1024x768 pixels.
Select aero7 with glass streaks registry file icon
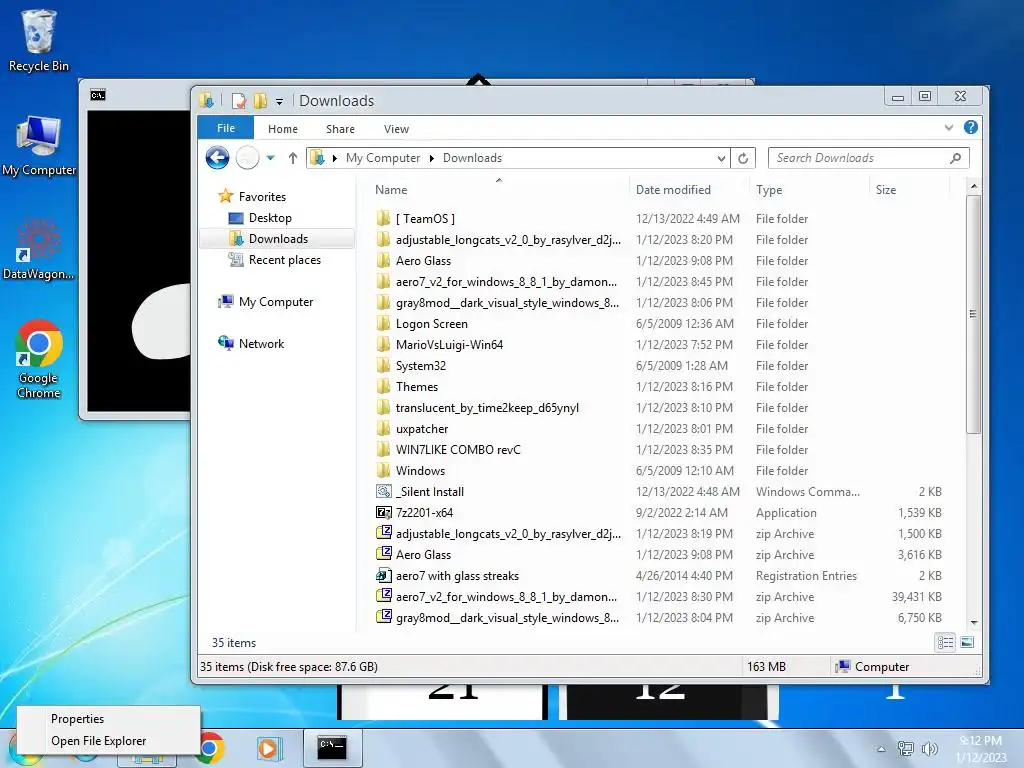[x=383, y=575]
